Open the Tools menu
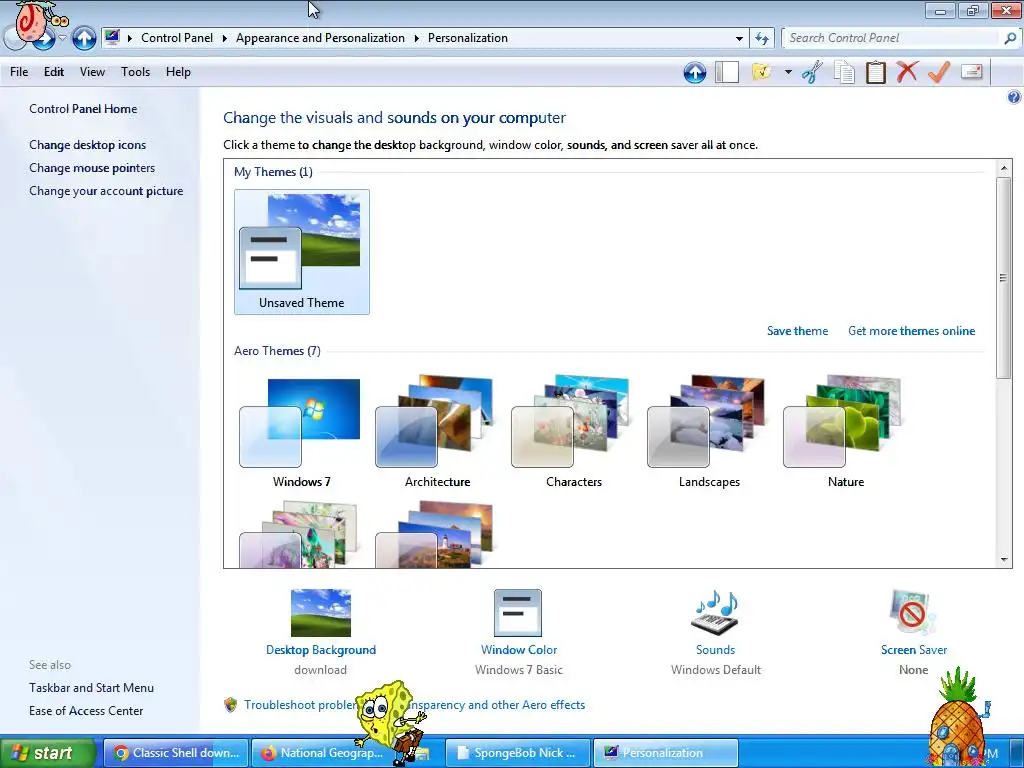Screen dimensions: 1024x768 [x=135, y=72]
